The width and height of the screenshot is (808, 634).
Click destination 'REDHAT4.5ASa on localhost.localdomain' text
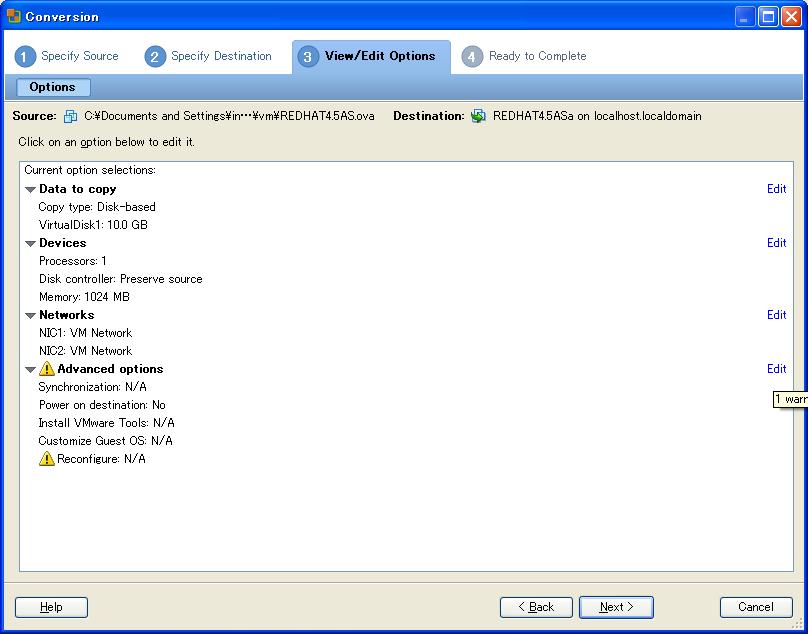tap(597, 116)
